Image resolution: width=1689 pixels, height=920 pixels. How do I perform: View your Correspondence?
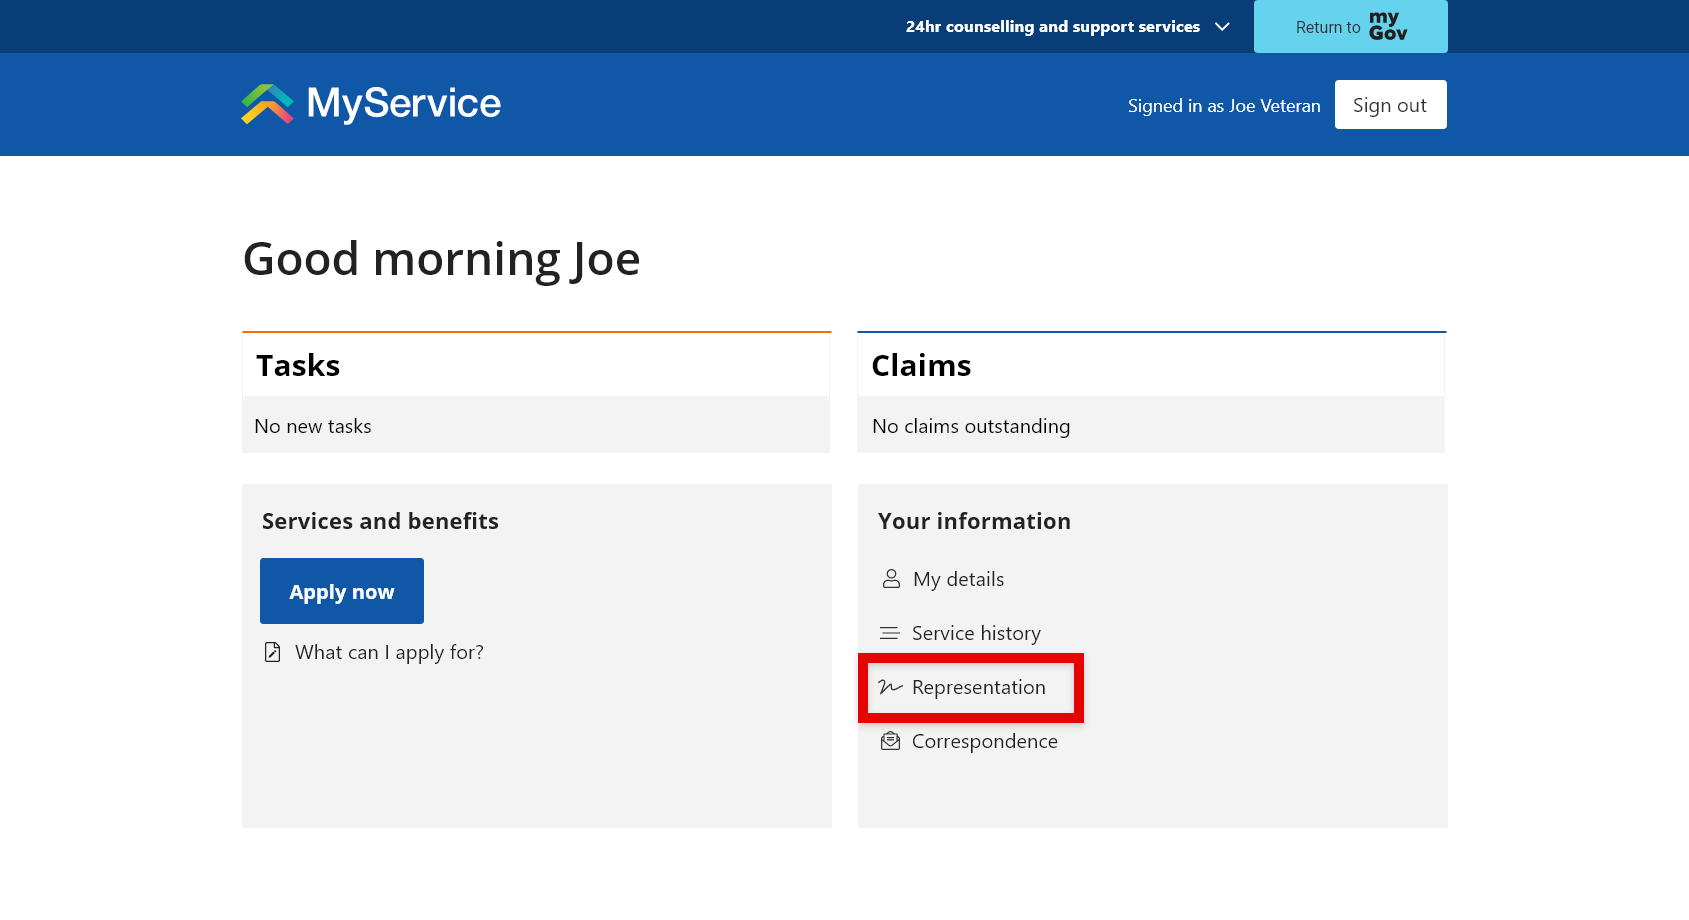[x=984, y=741]
